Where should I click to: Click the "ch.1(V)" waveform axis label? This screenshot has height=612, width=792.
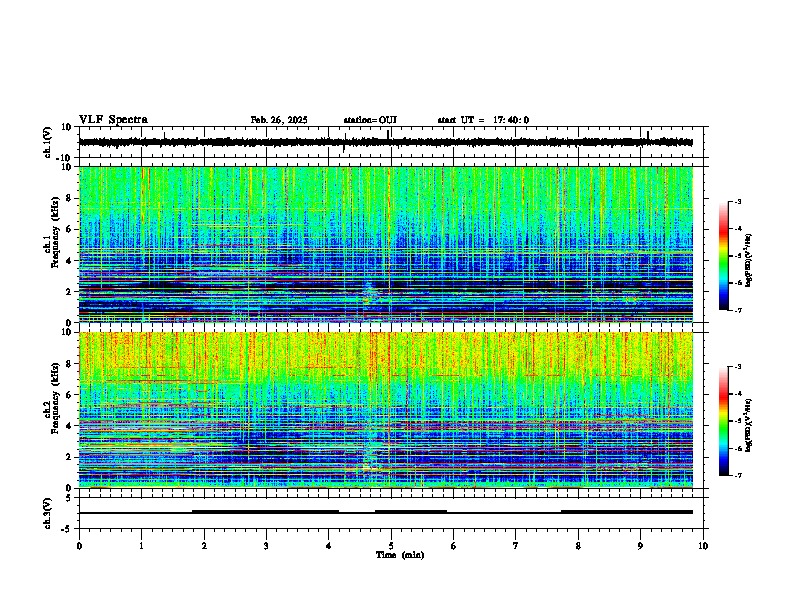[x=48, y=142]
